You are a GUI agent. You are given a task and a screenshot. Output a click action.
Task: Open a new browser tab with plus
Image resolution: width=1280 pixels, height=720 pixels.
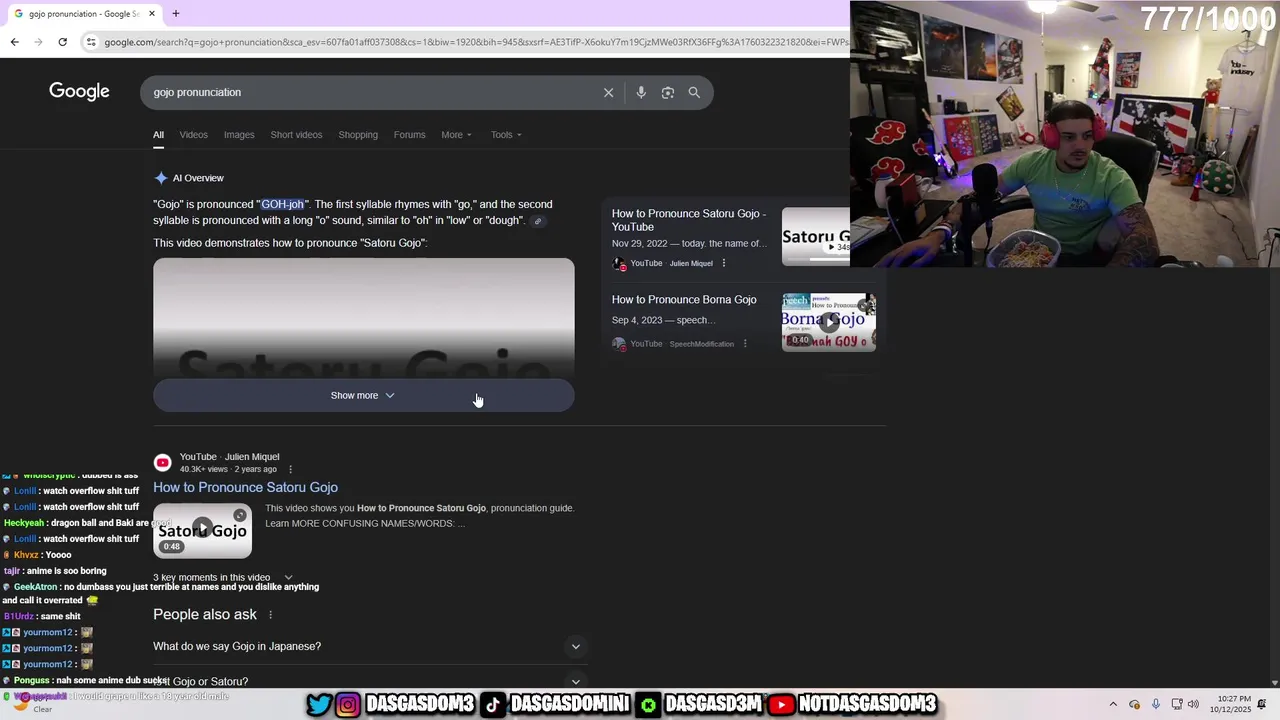click(176, 14)
